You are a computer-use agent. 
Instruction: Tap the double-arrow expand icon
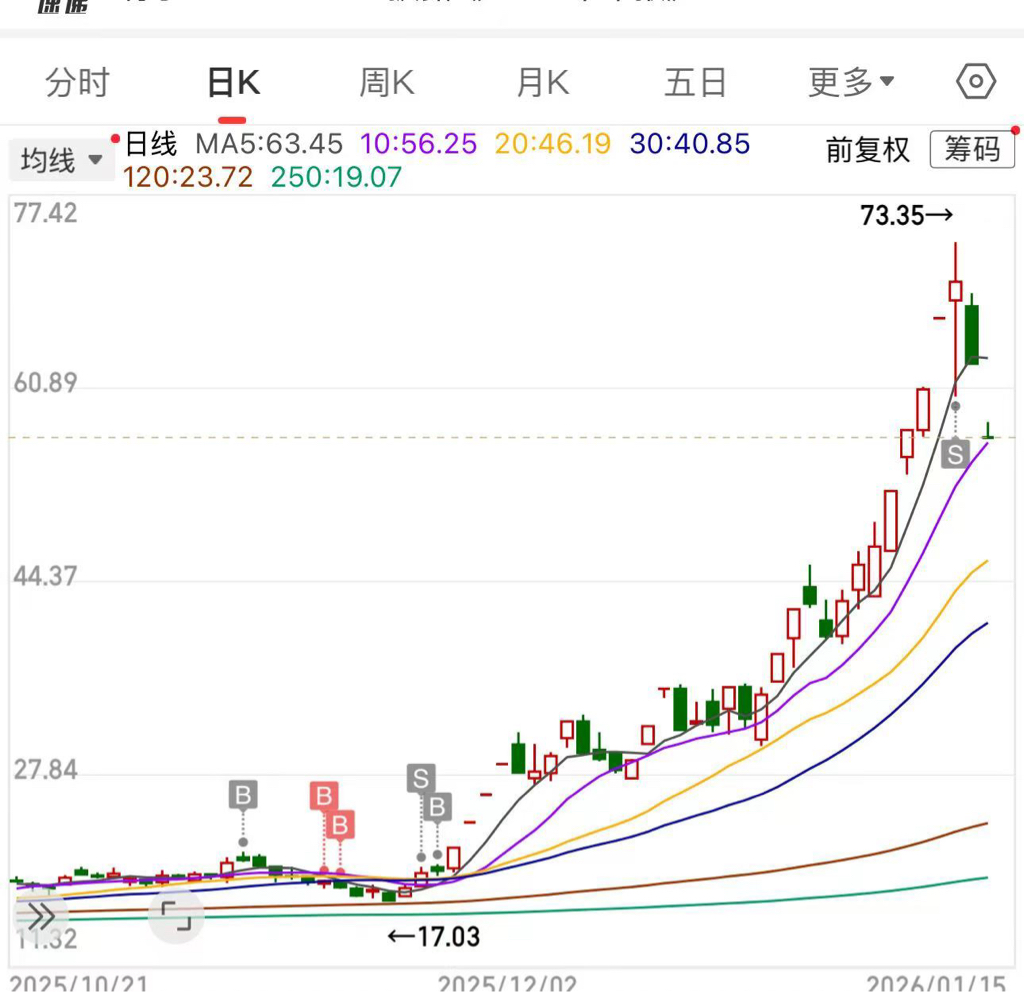pyautogui.click(x=41, y=916)
